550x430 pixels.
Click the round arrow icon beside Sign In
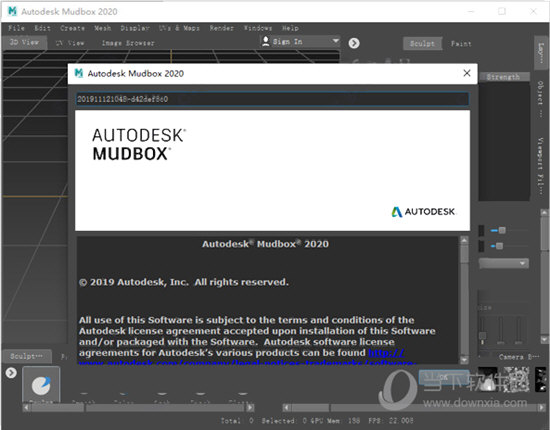tap(354, 43)
